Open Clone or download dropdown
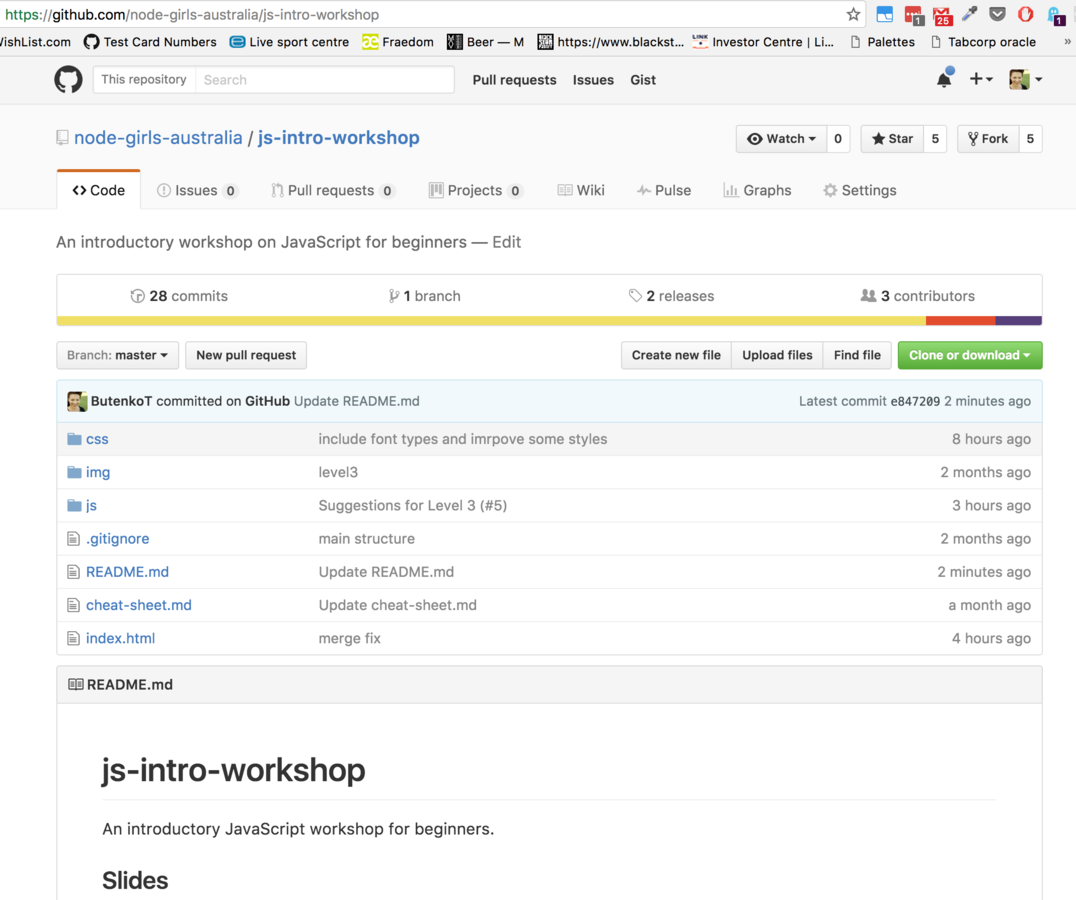The height and width of the screenshot is (900, 1076). point(970,355)
